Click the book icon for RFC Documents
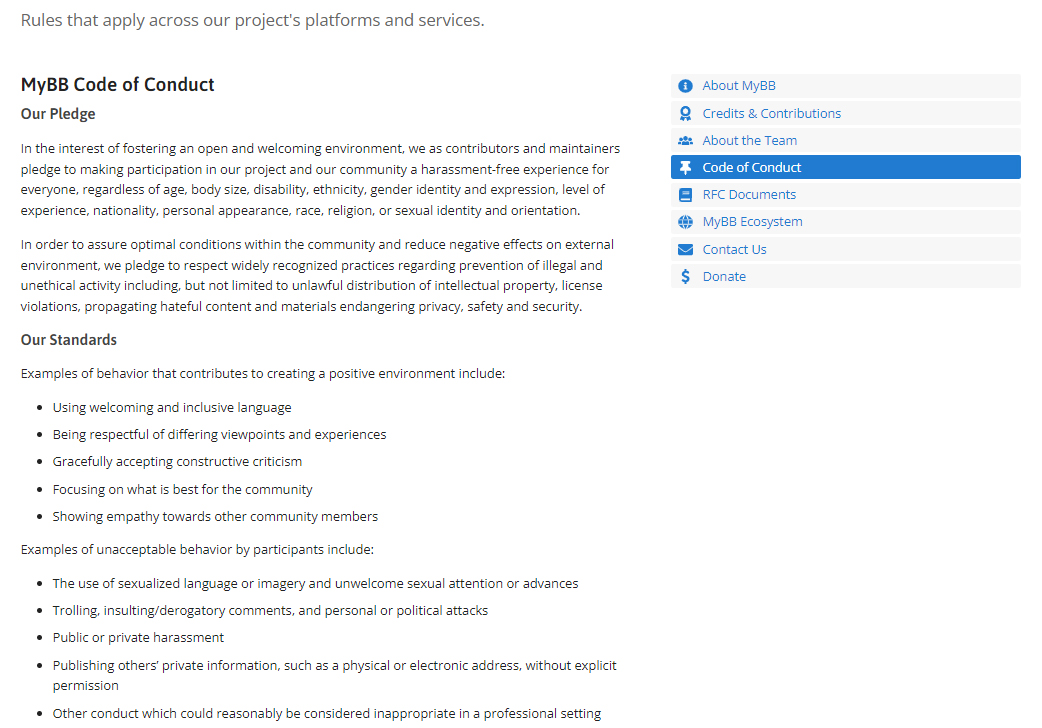The image size is (1042, 728). click(685, 195)
